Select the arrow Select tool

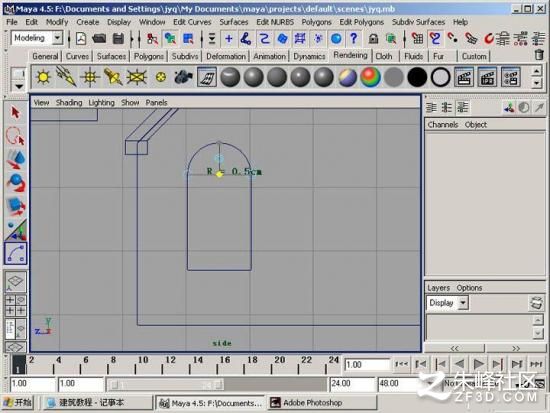tap(15, 113)
